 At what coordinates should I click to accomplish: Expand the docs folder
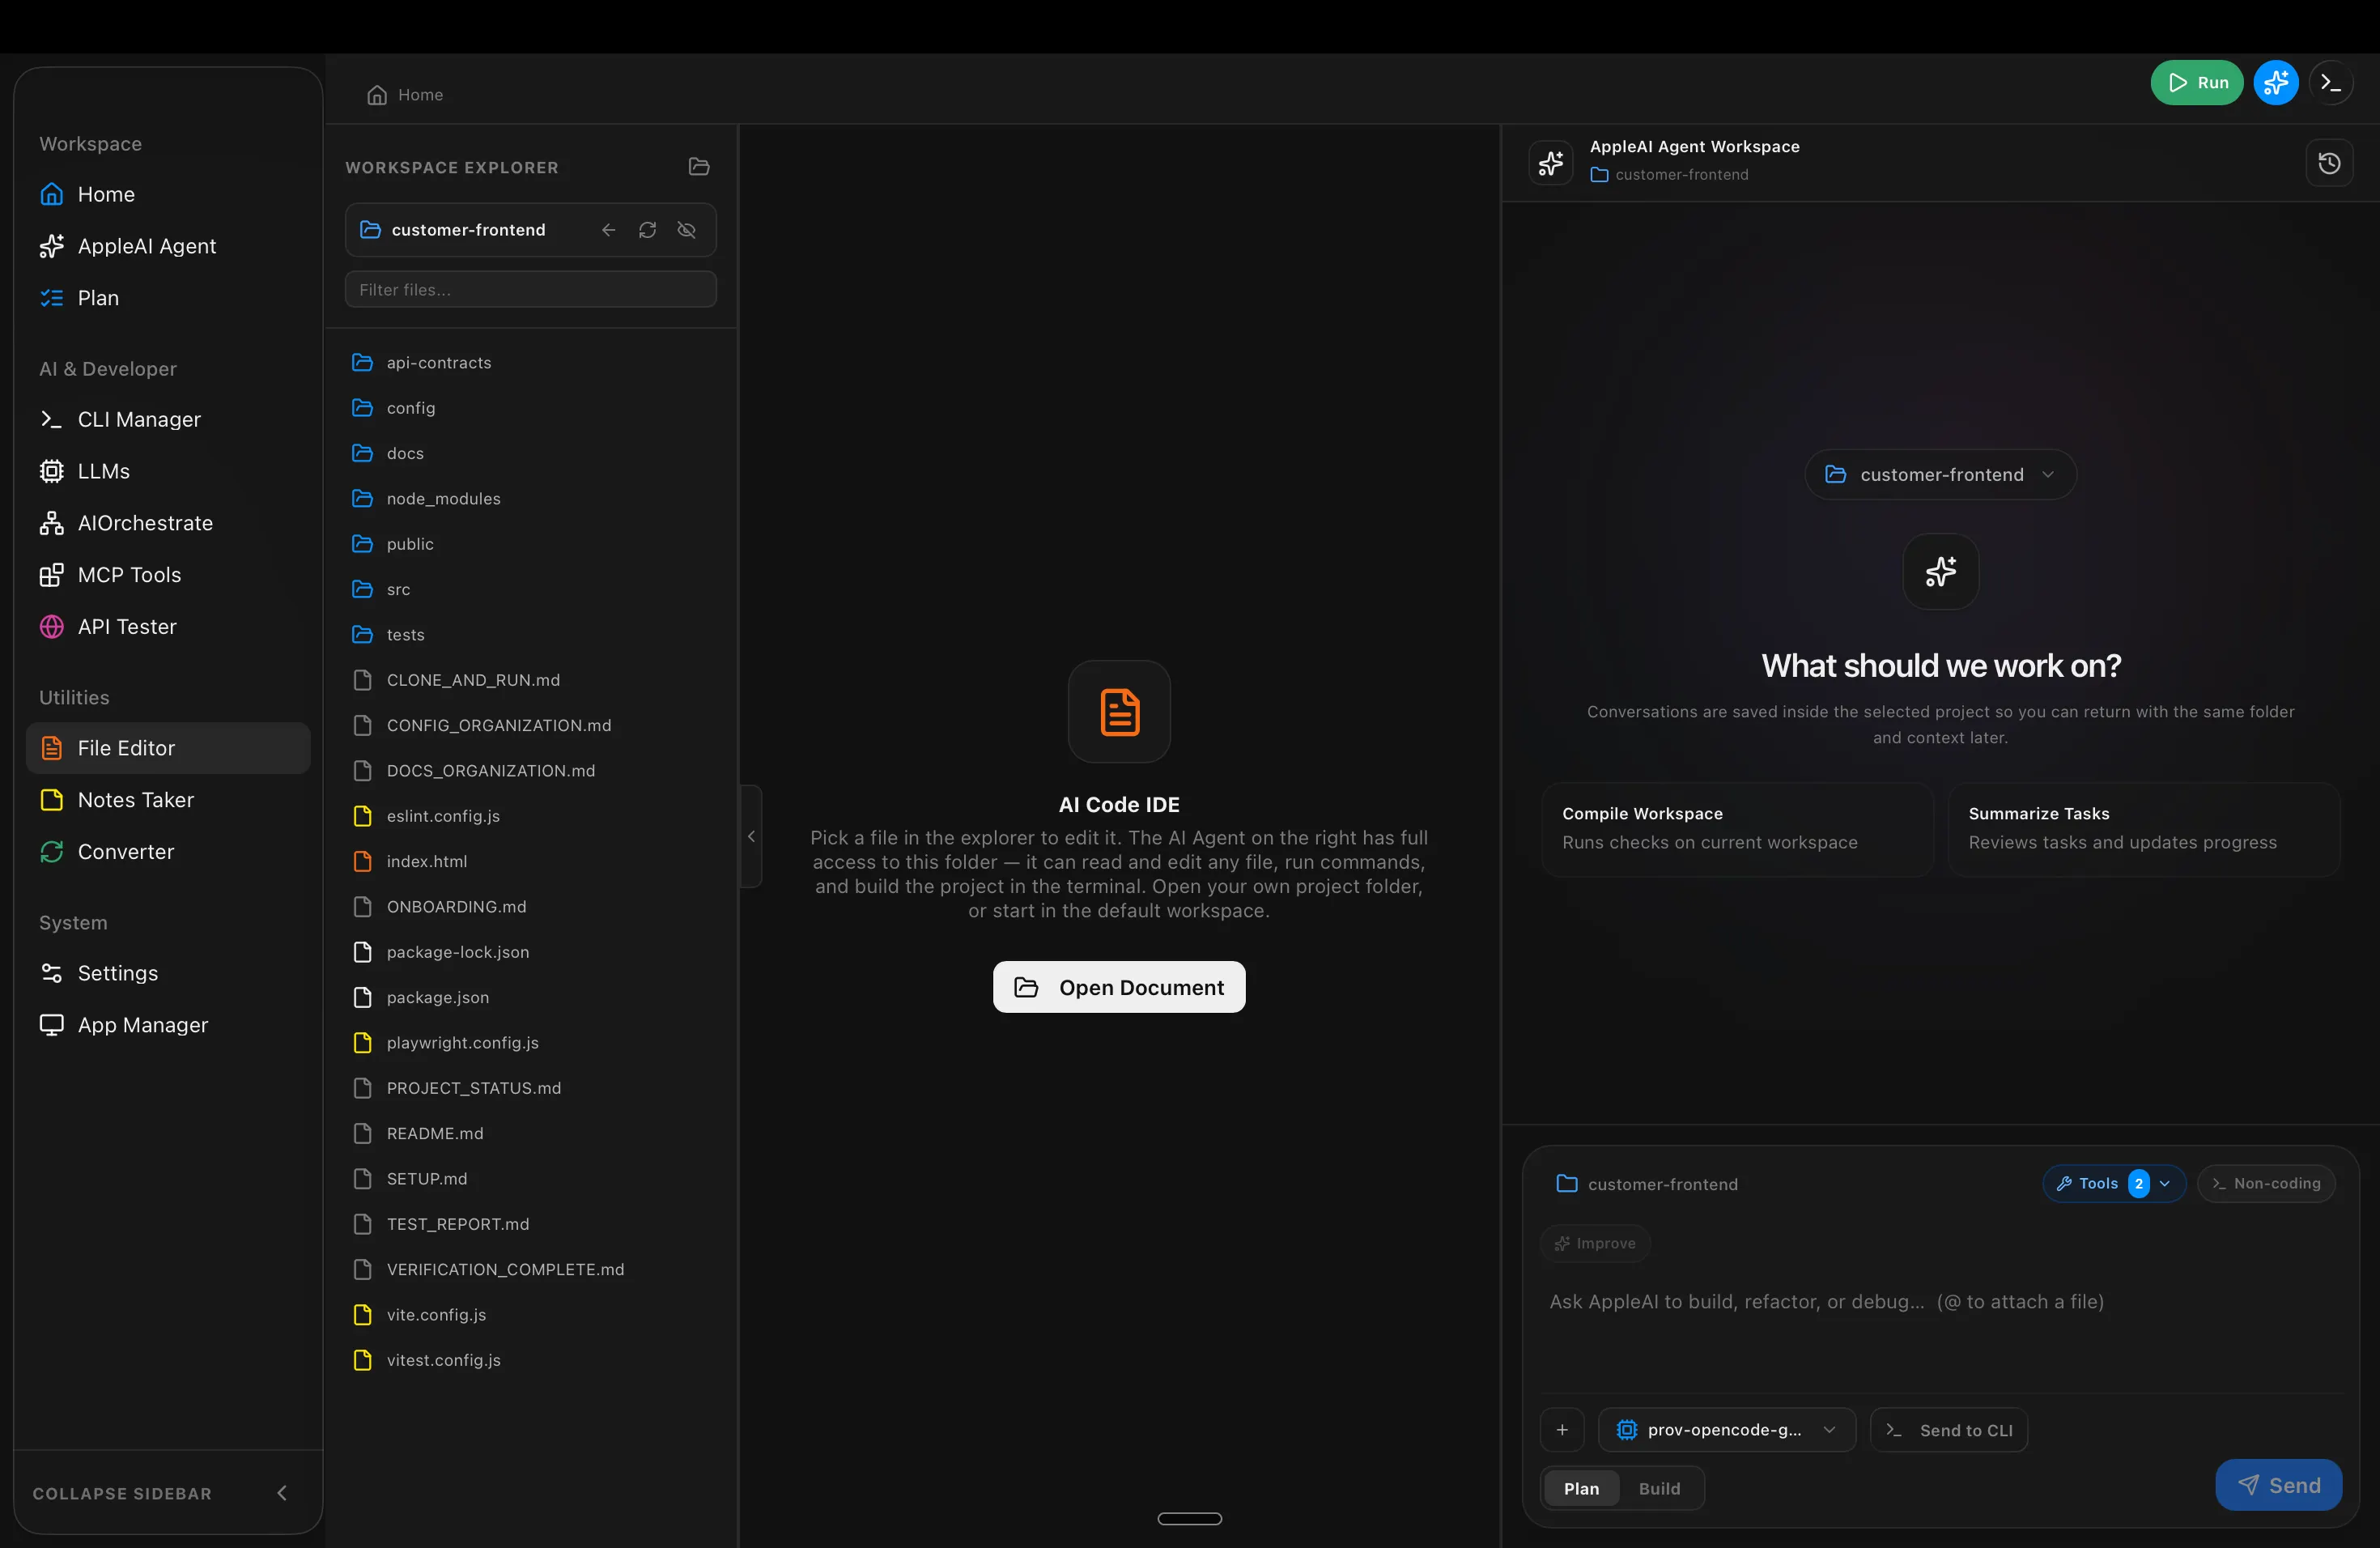pyautogui.click(x=530, y=453)
